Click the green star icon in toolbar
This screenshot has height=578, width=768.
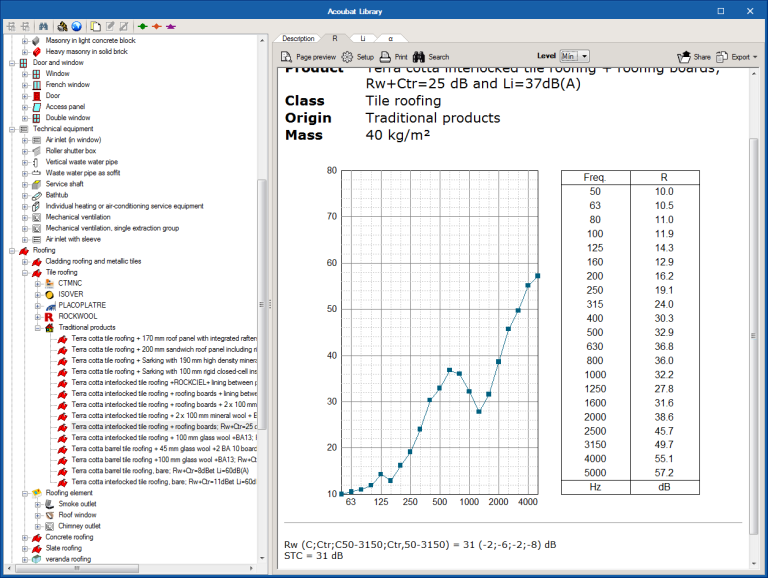tap(144, 26)
